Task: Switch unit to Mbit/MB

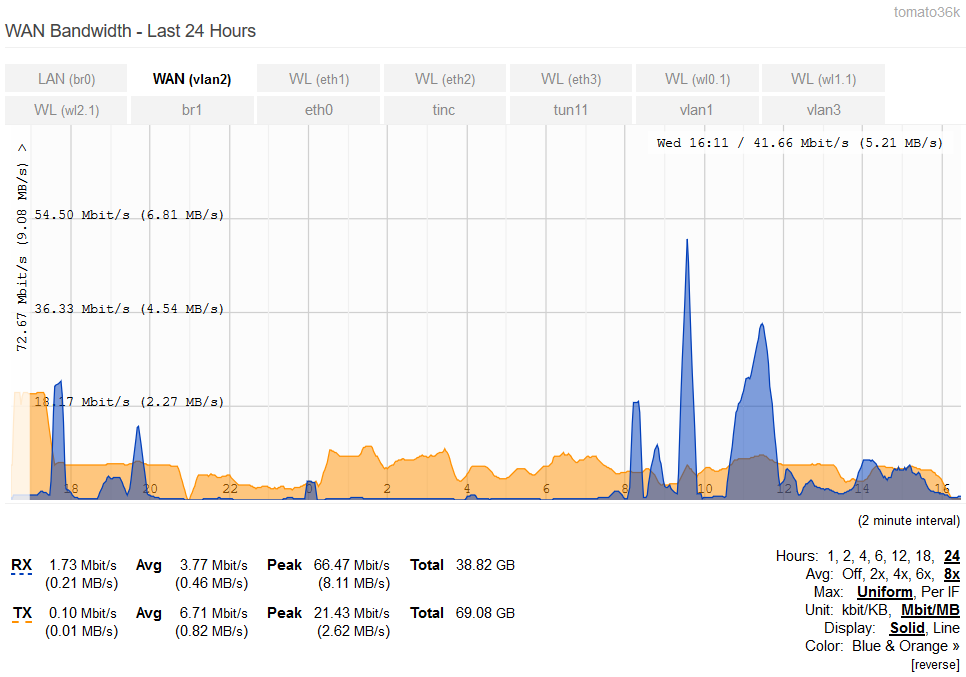Action: point(930,610)
